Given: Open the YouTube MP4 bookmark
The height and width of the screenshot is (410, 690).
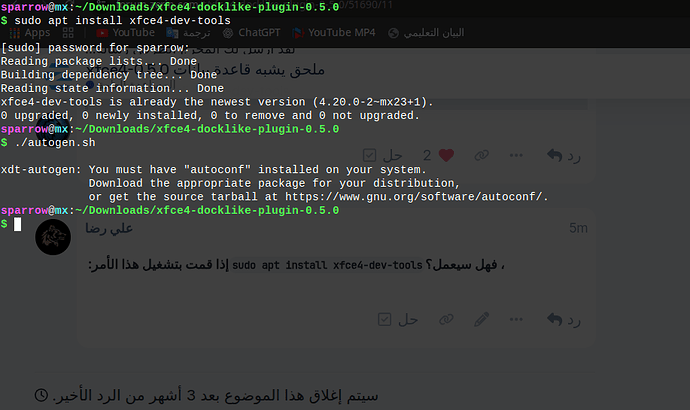Looking at the screenshot, I should pyautogui.click(x=333, y=33).
